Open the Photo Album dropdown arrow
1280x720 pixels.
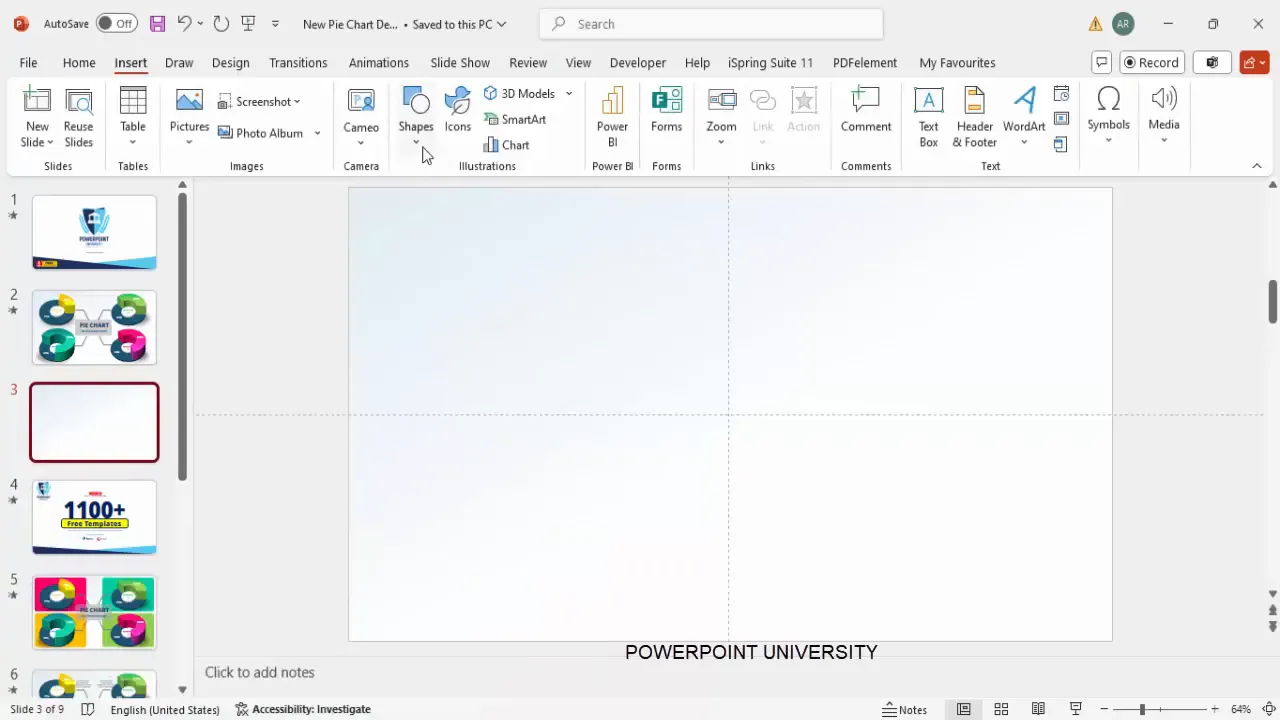pos(317,133)
